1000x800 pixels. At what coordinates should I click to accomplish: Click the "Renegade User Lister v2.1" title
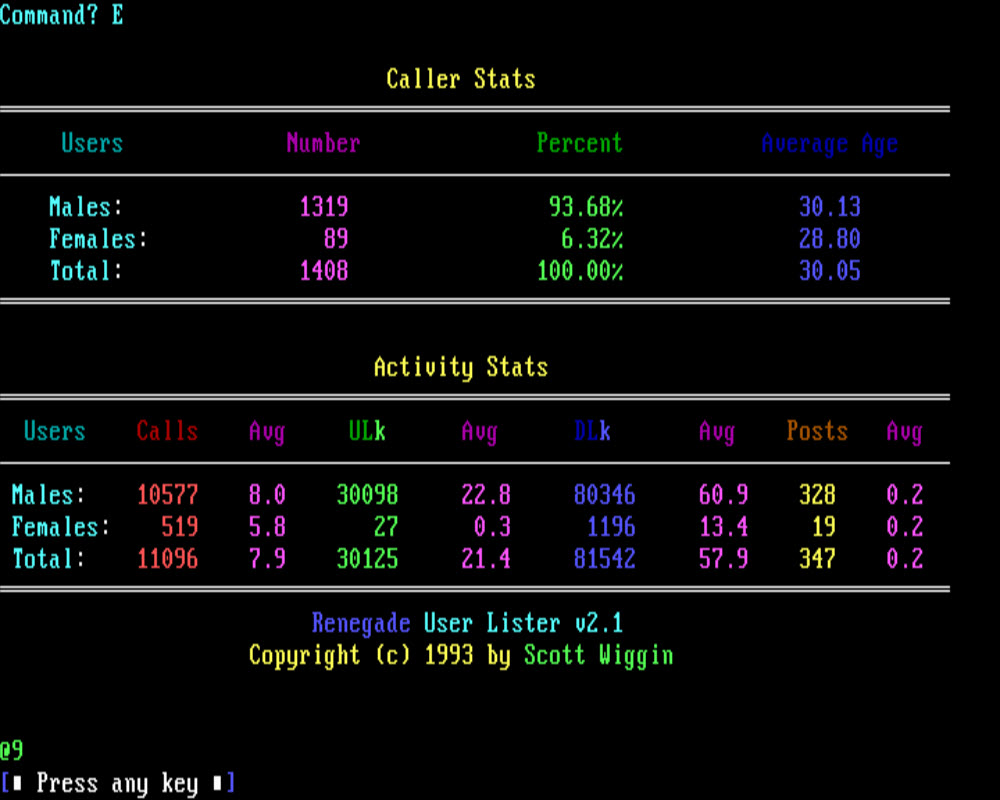coord(467,623)
